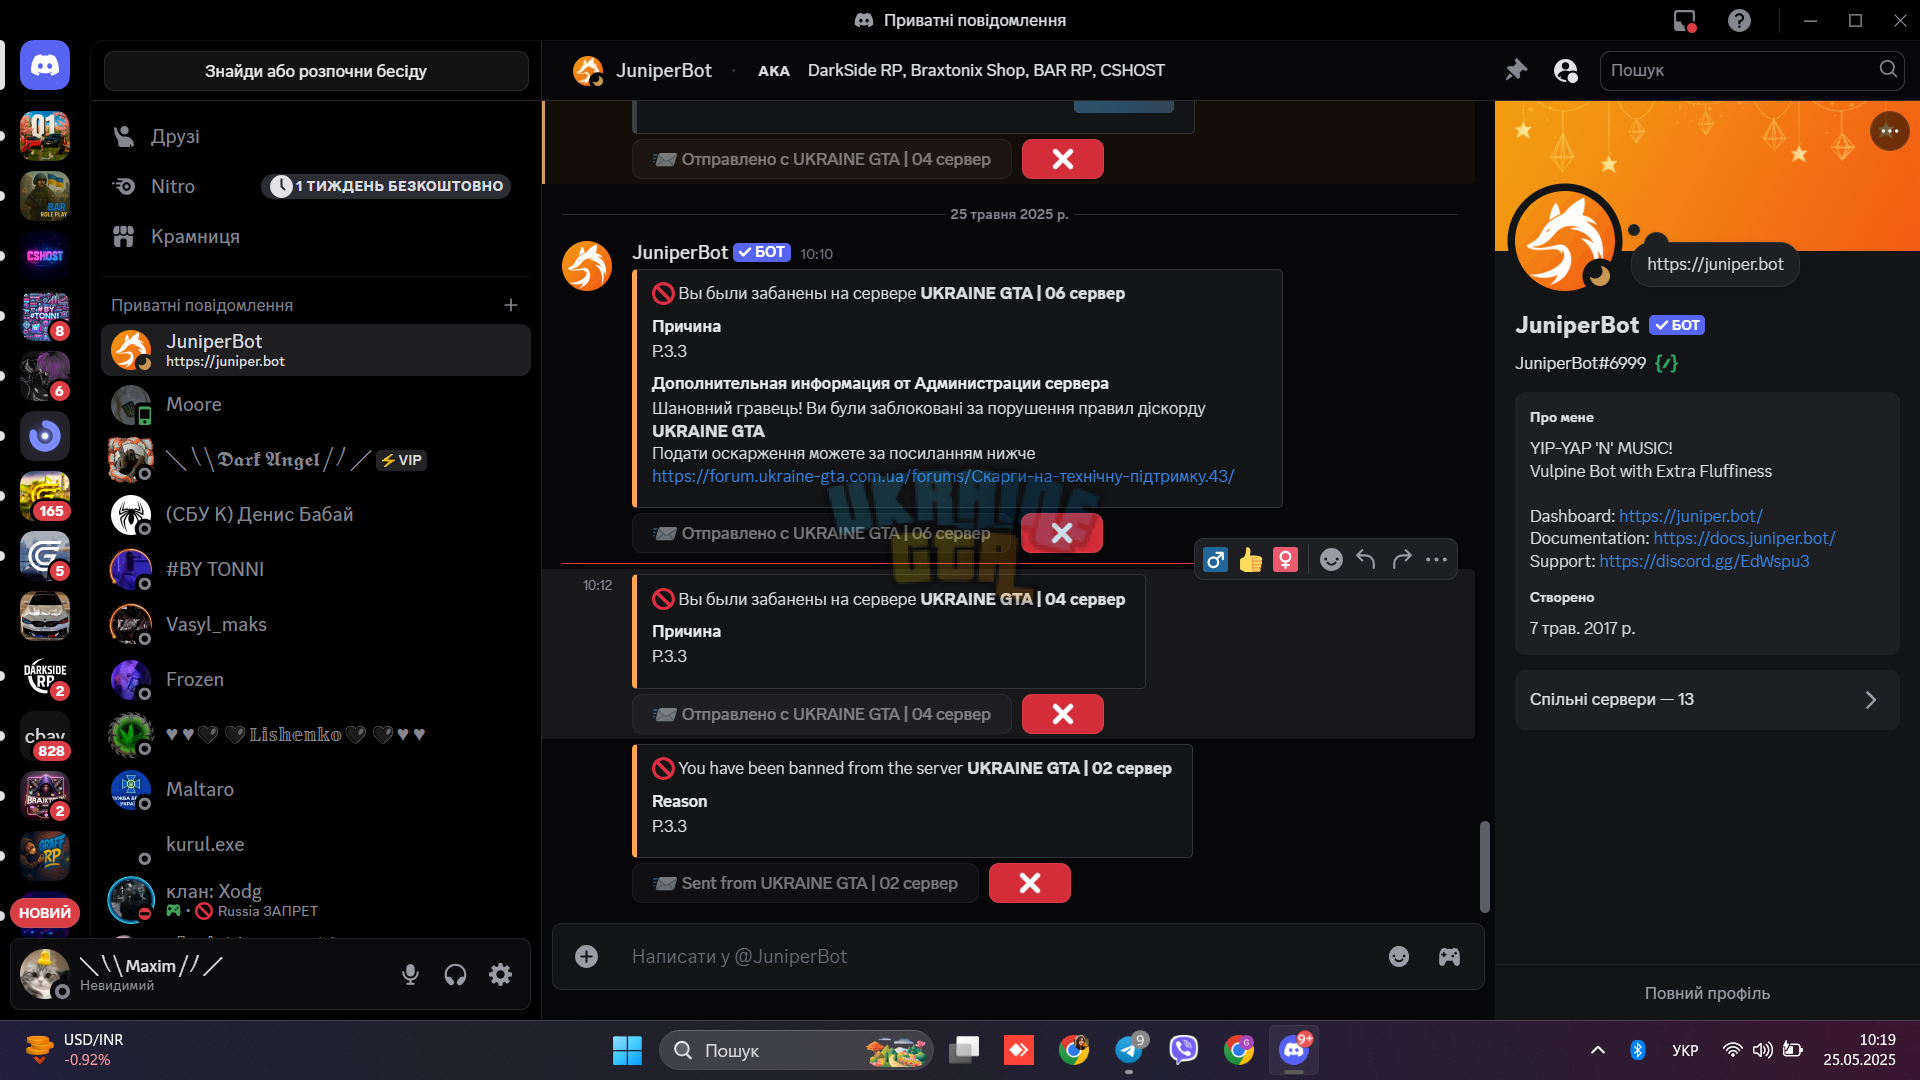The width and height of the screenshot is (1920, 1080).
Task: Open Discord home direct messages button
Action: pyautogui.click(x=45, y=66)
